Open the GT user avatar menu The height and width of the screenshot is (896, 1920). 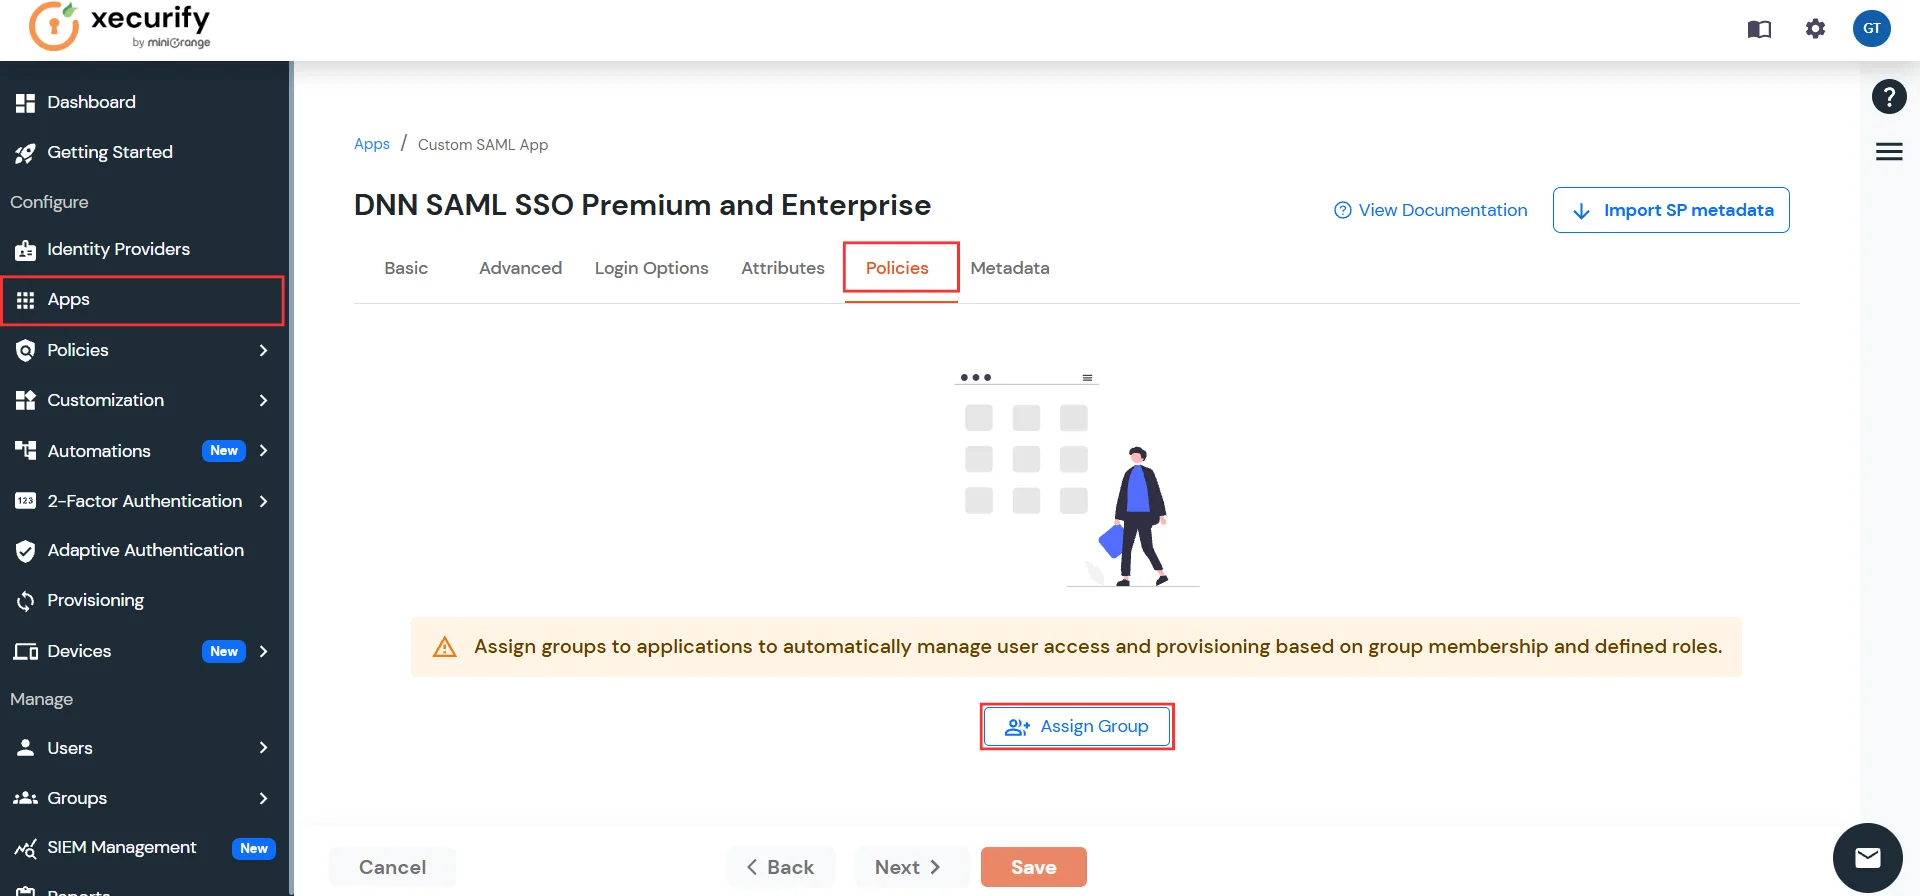tap(1871, 28)
